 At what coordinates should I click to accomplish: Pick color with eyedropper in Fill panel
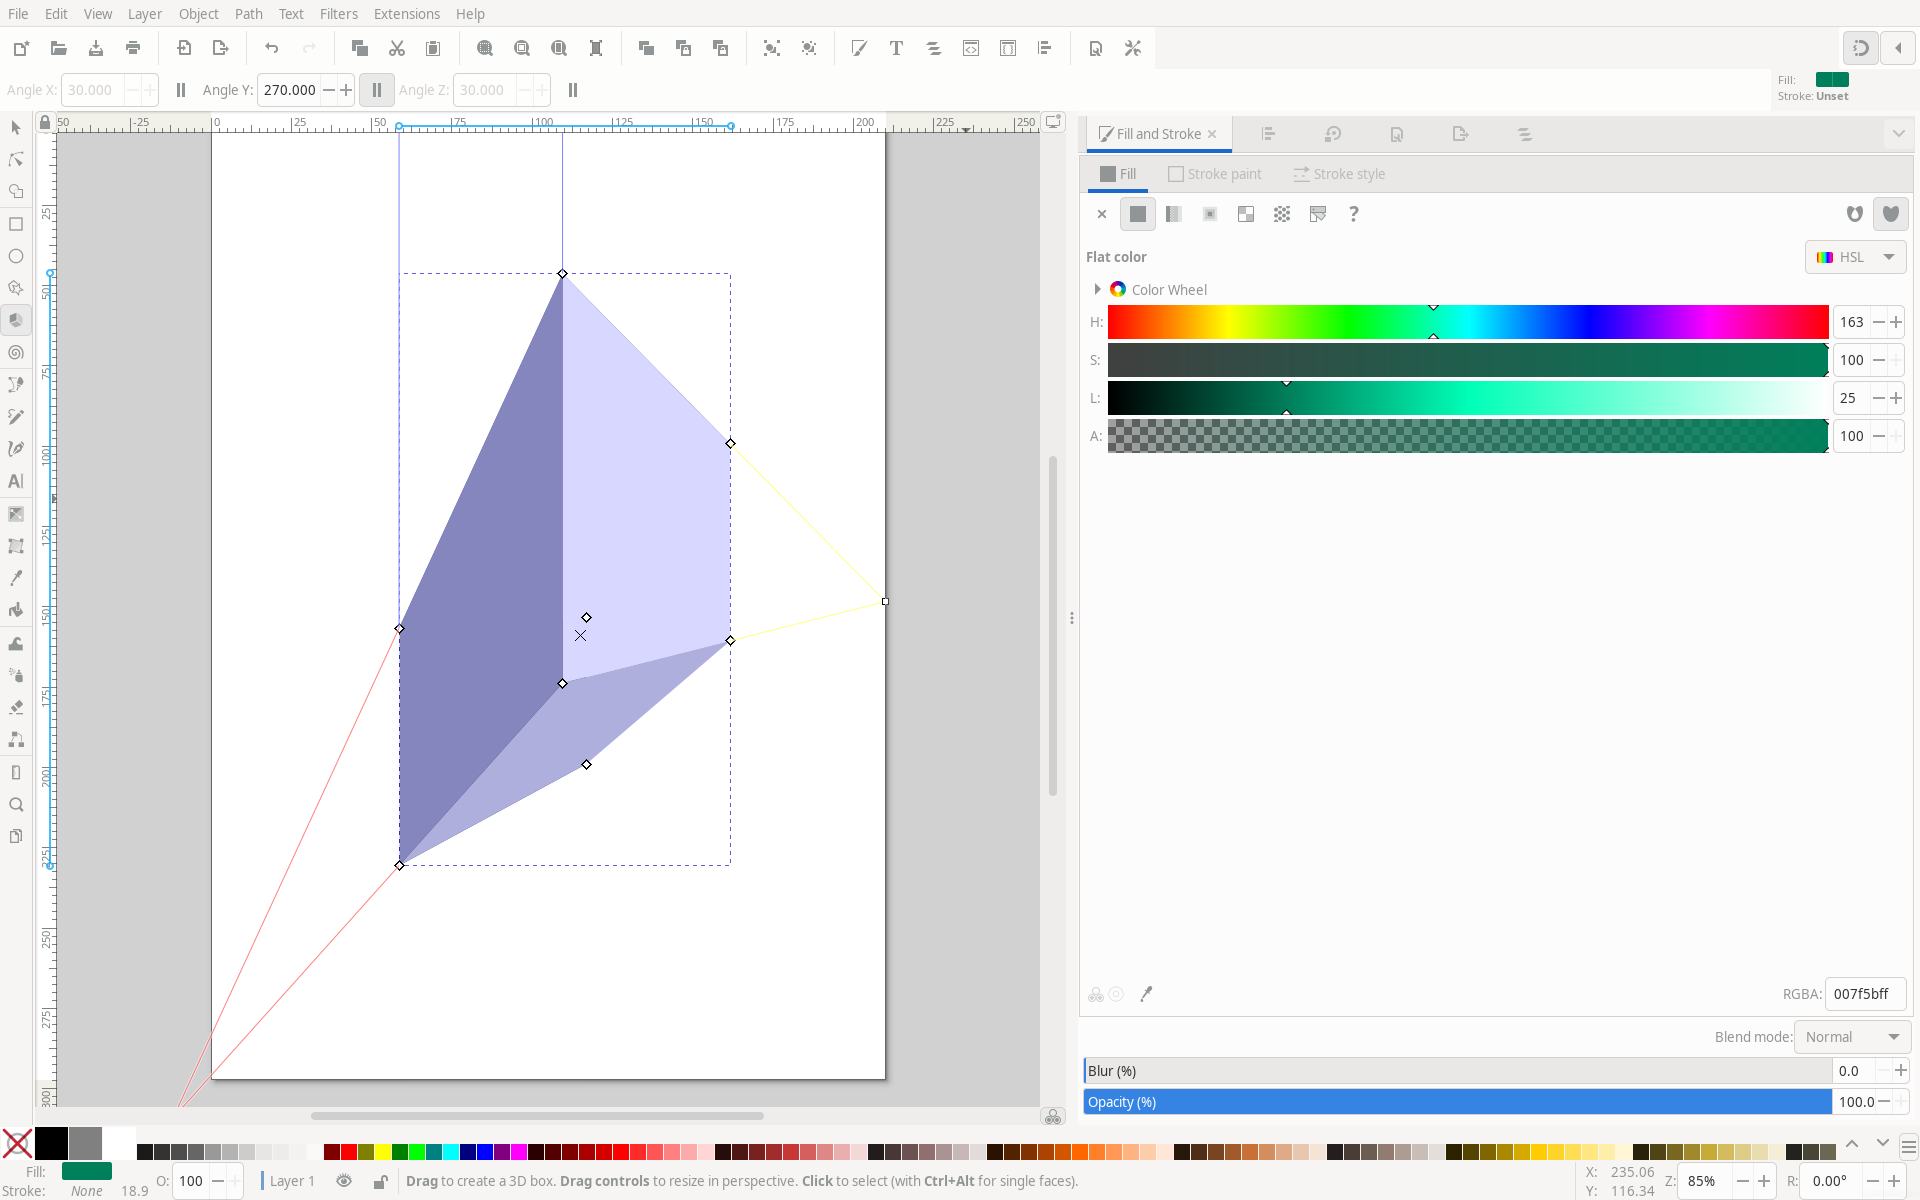click(x=1146, y=994)
